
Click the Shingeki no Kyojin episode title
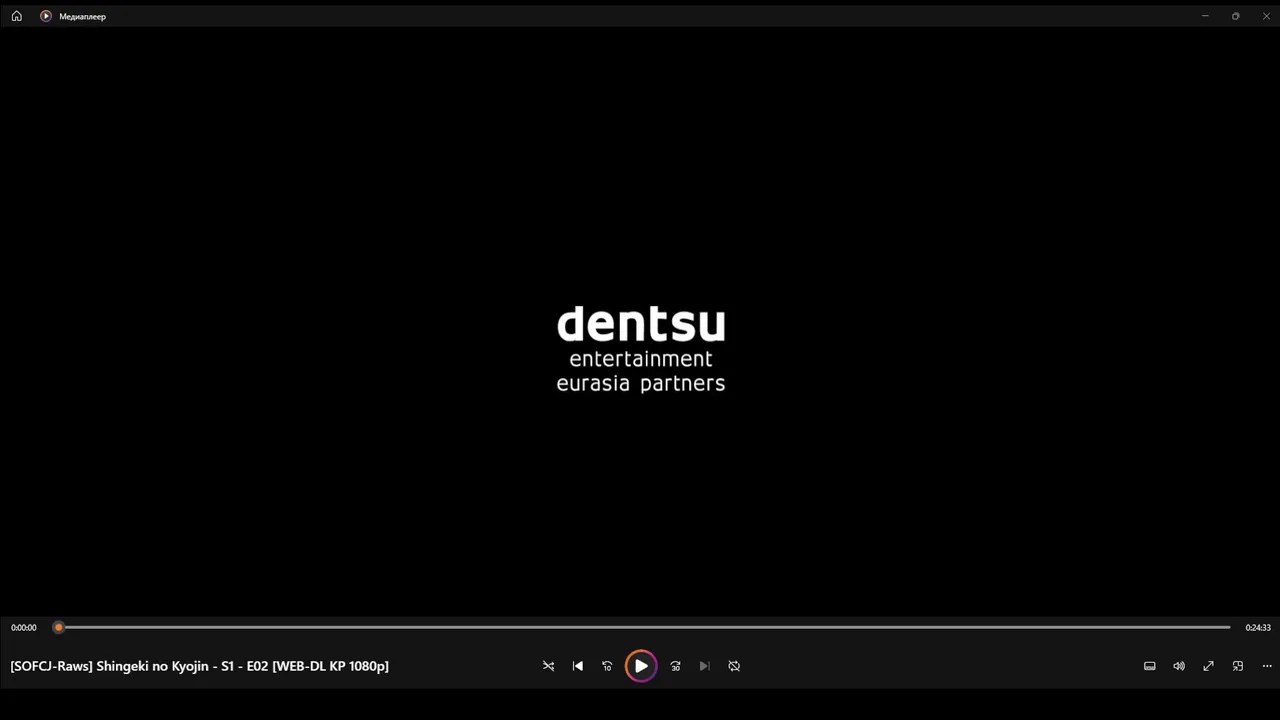[x=200, y=666]
